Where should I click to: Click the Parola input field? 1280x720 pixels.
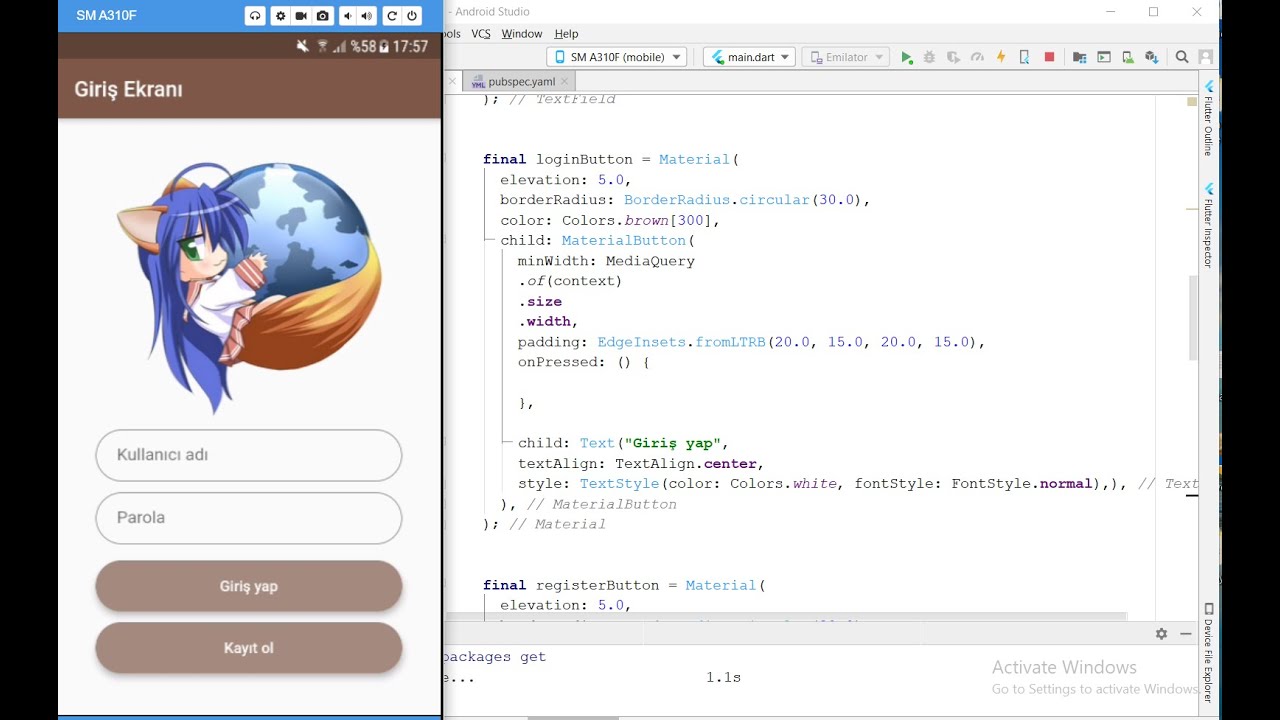[249, 518]
